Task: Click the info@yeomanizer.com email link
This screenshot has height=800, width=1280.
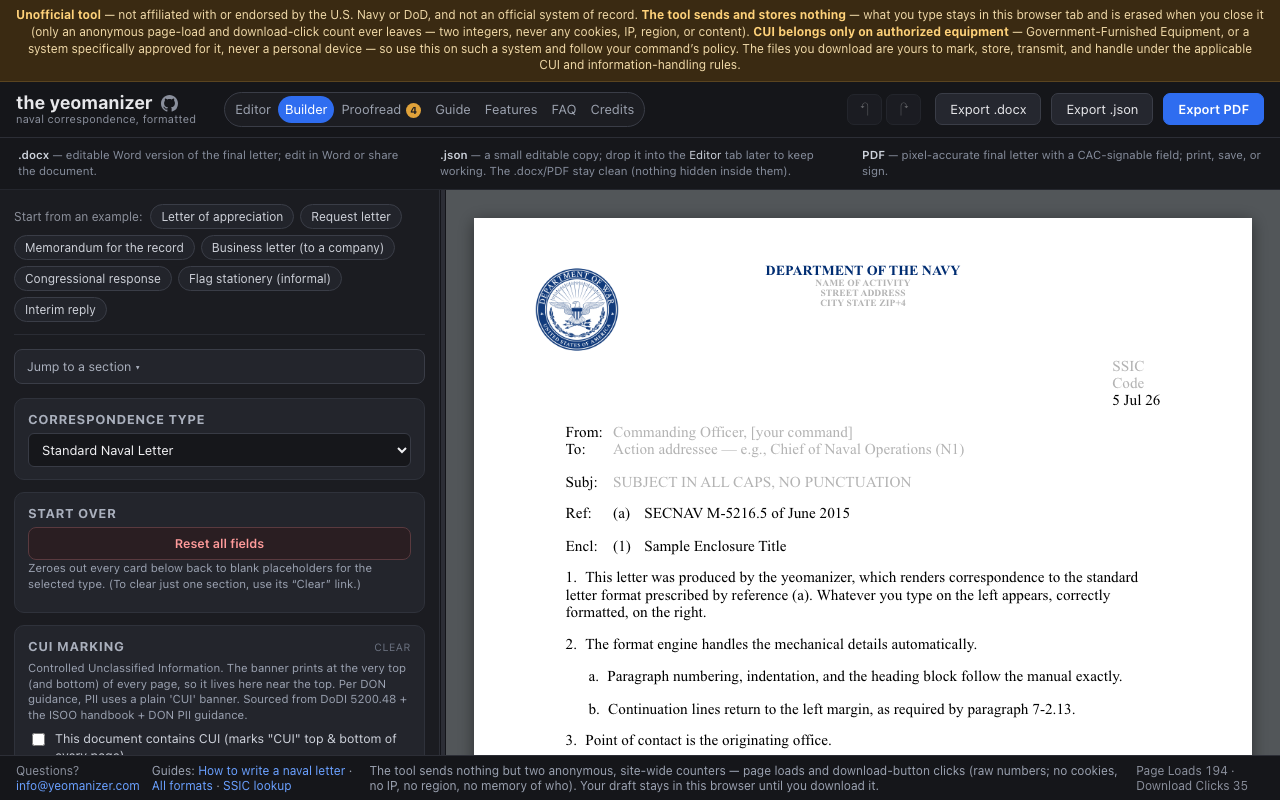Action: [78, 786]
